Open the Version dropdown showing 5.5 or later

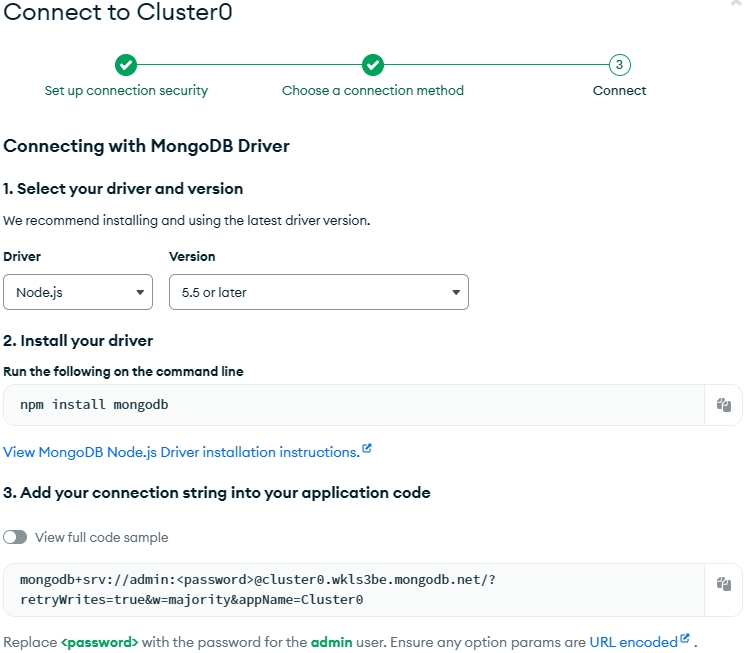(318, 292)
